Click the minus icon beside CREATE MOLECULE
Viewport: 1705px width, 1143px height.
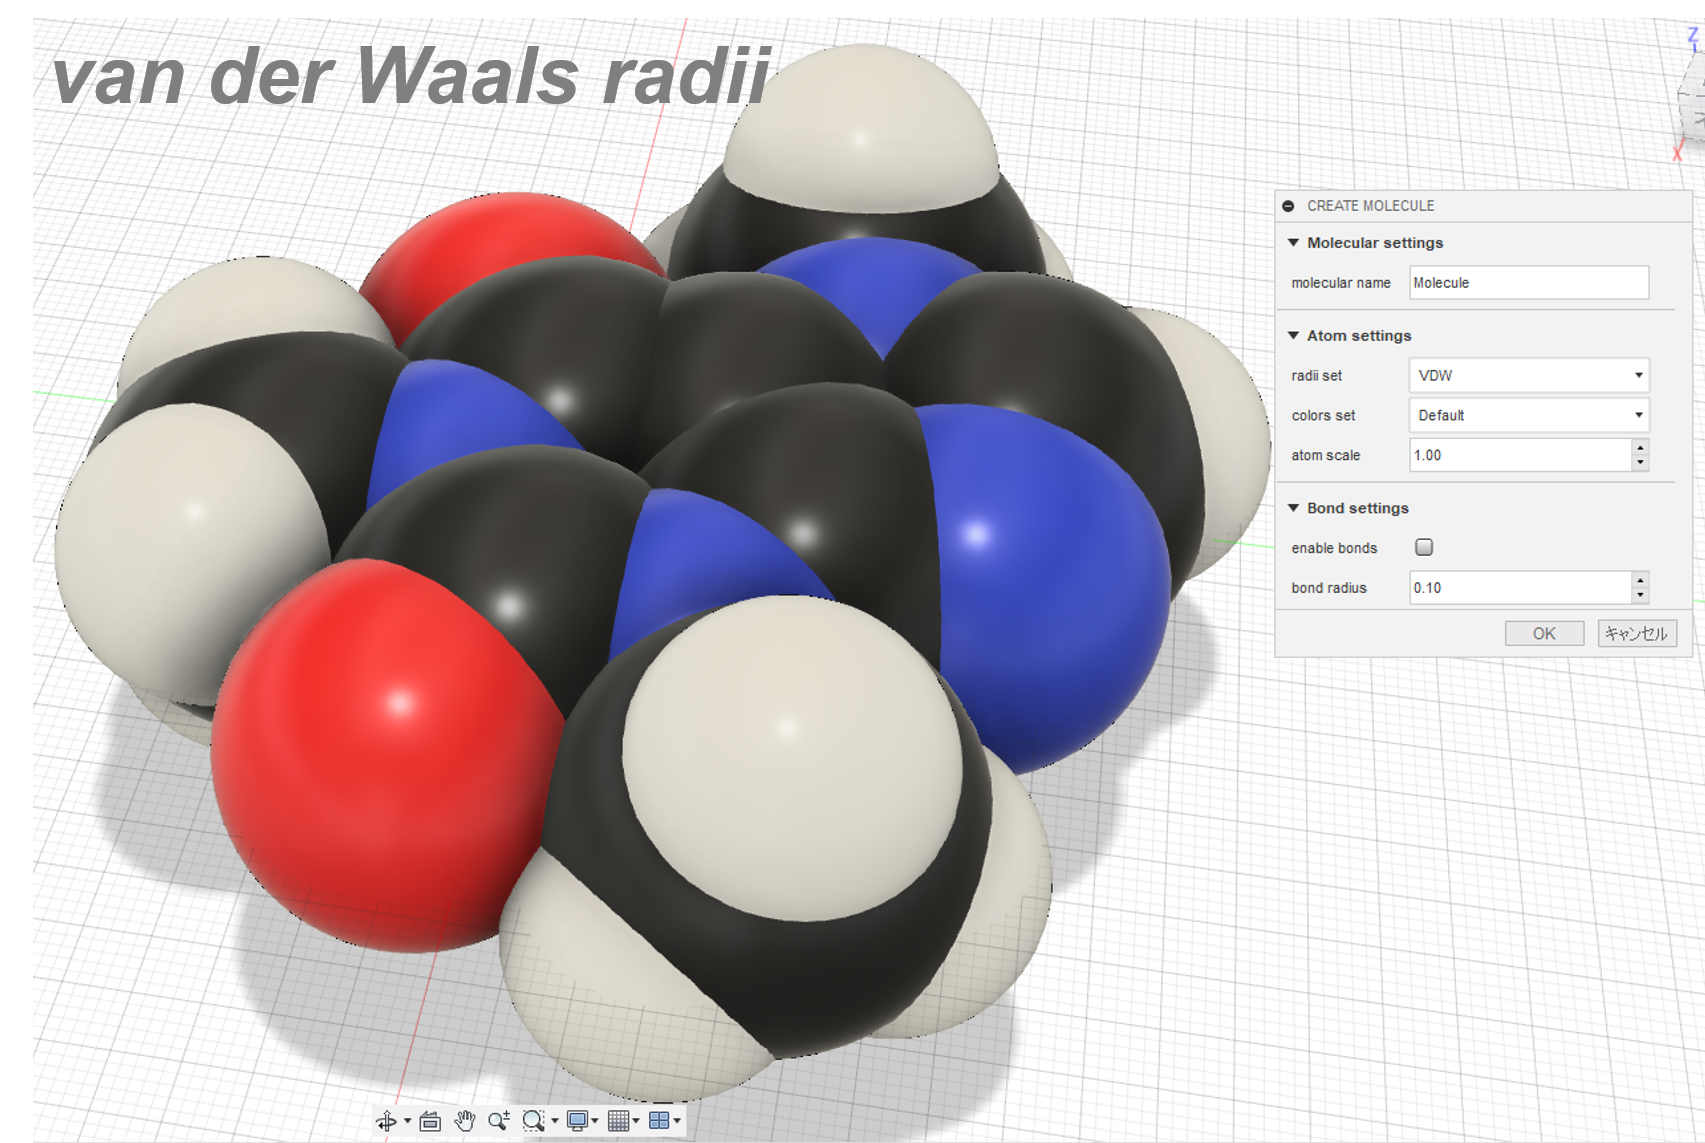tap(1290, 206)
